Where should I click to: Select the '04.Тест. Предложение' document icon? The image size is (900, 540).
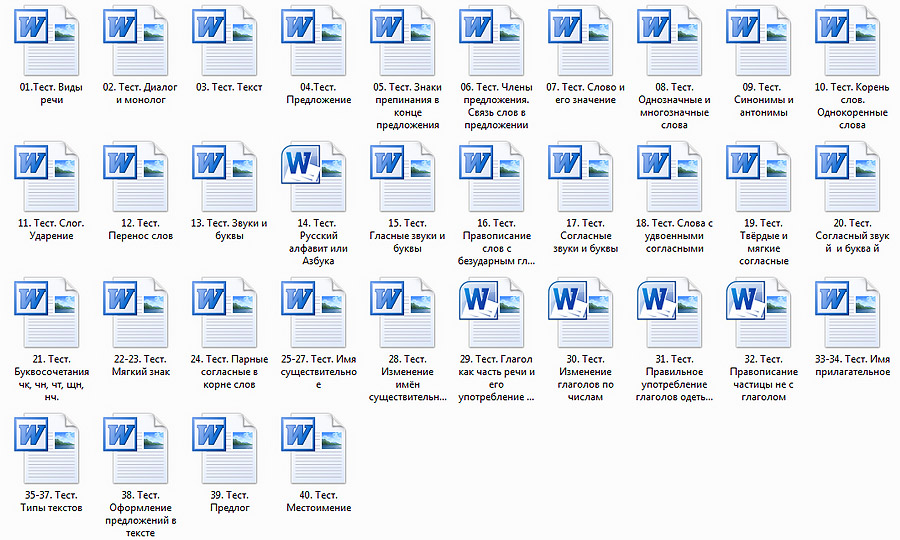click(x=314, y=41)
